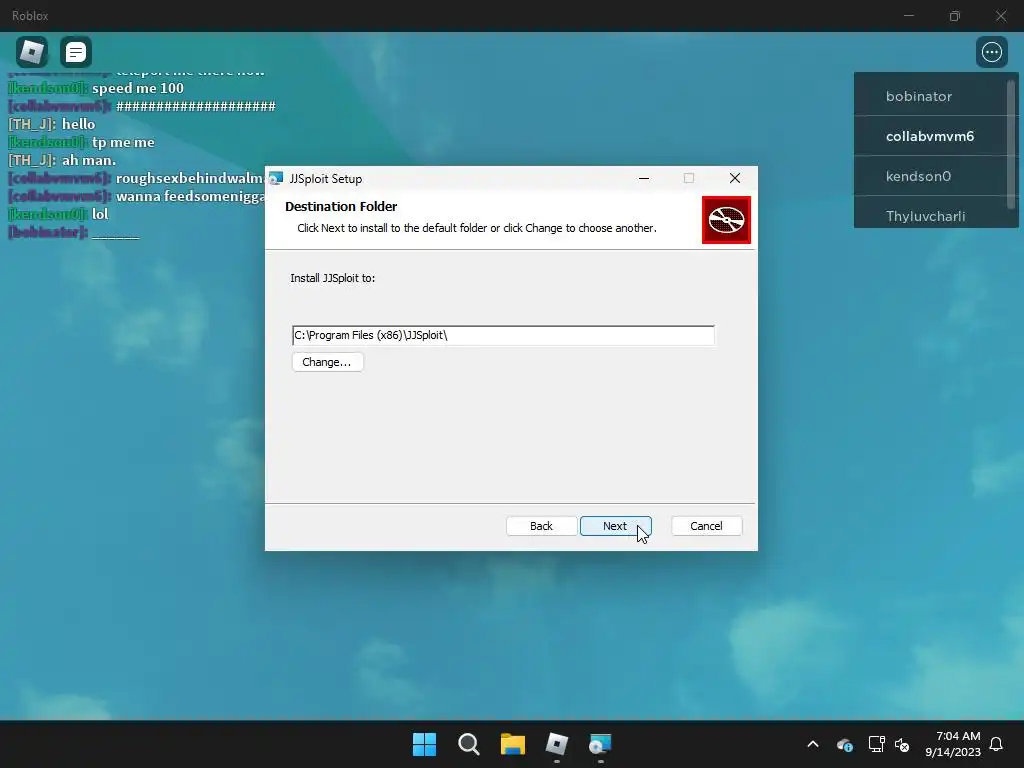Click the Destination Folder heading
1024x768 pixels.
pos(341,206)
